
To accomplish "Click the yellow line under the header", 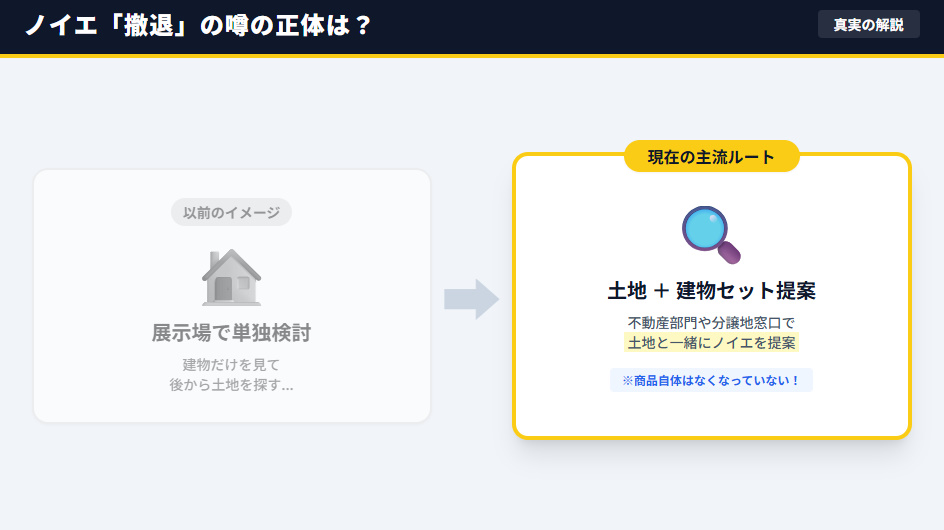I will pos(472,55).
